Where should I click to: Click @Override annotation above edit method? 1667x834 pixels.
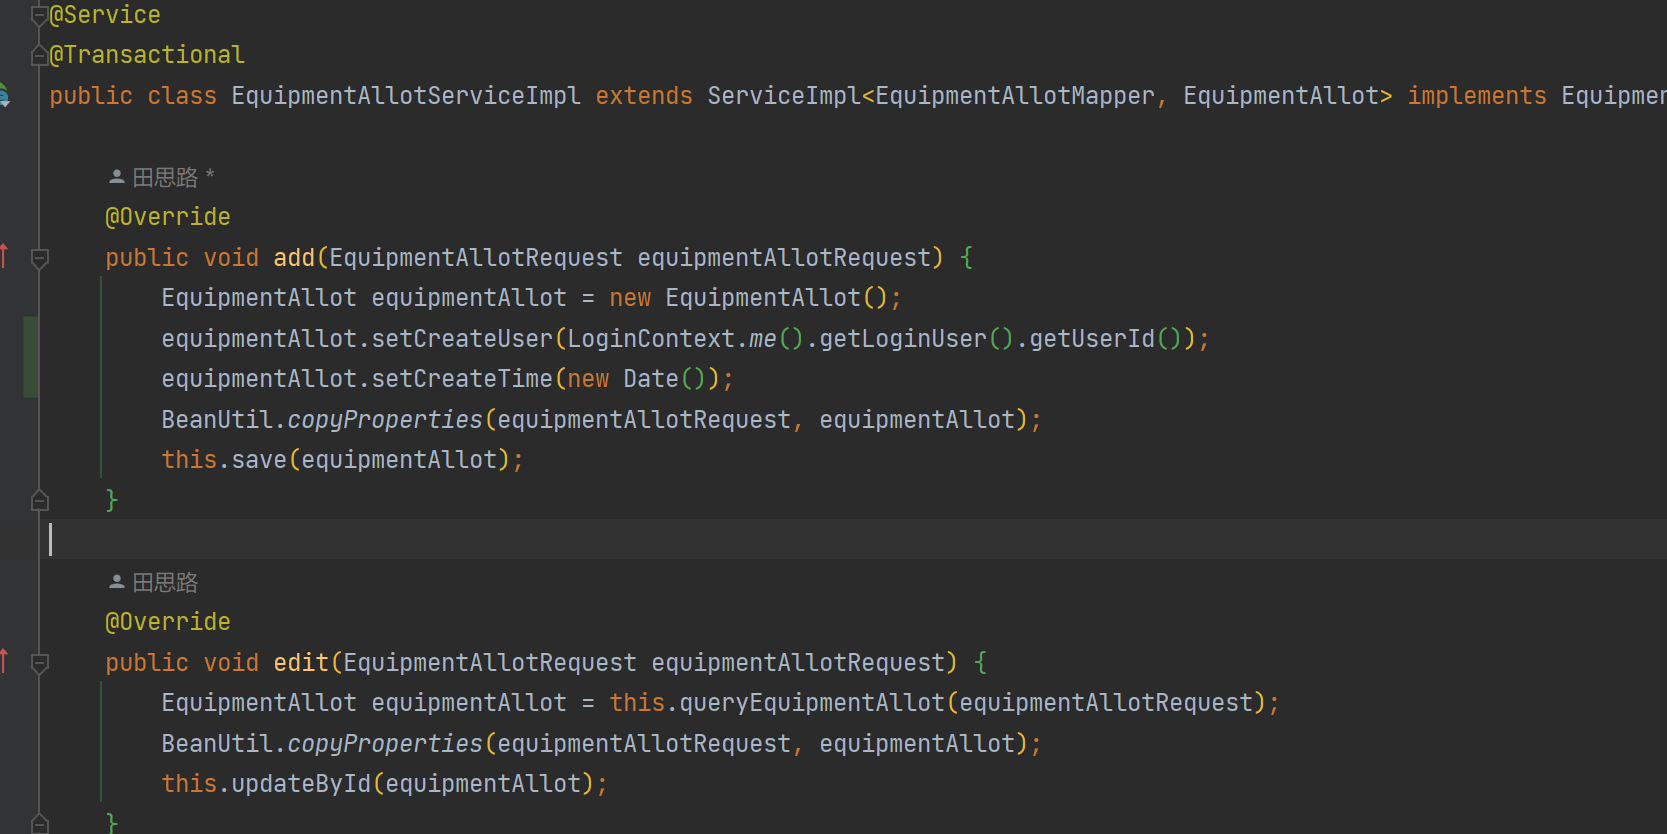pyautogui.click(x=168, y=622)
